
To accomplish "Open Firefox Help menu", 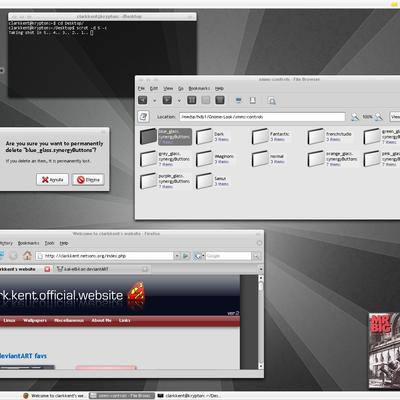I will (x=64, y=243).
